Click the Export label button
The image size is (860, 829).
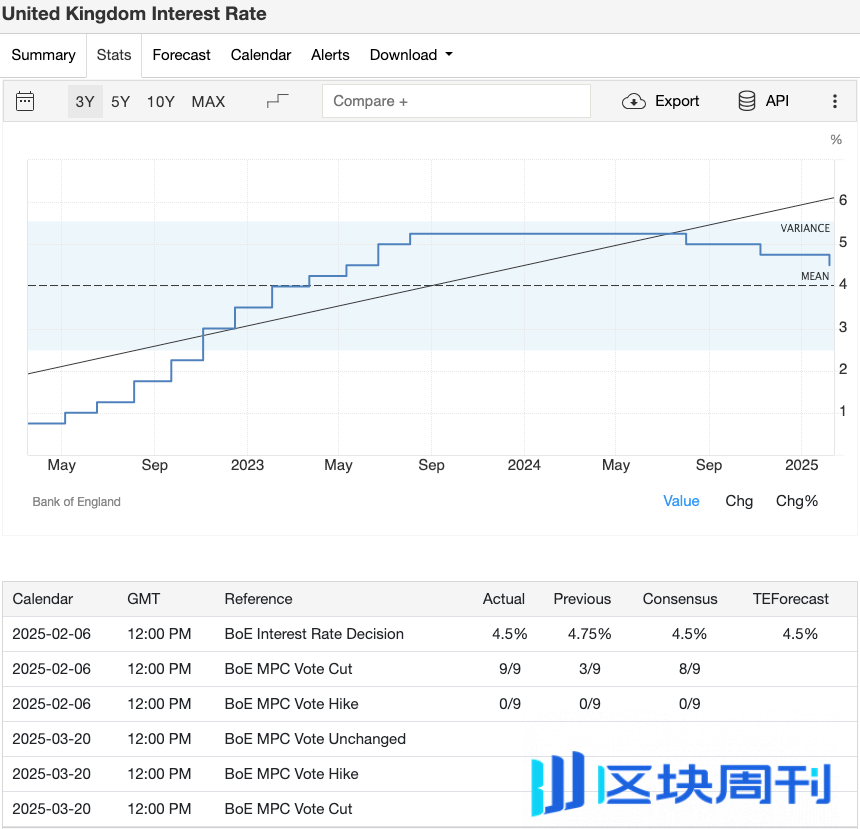(677, 101)
